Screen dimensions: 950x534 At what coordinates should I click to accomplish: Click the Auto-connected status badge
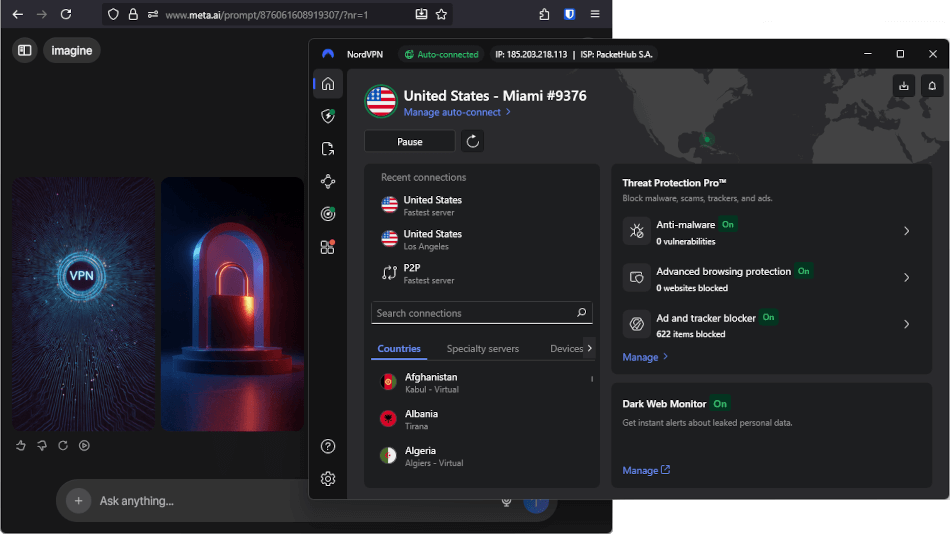click(x=442, y=55)
